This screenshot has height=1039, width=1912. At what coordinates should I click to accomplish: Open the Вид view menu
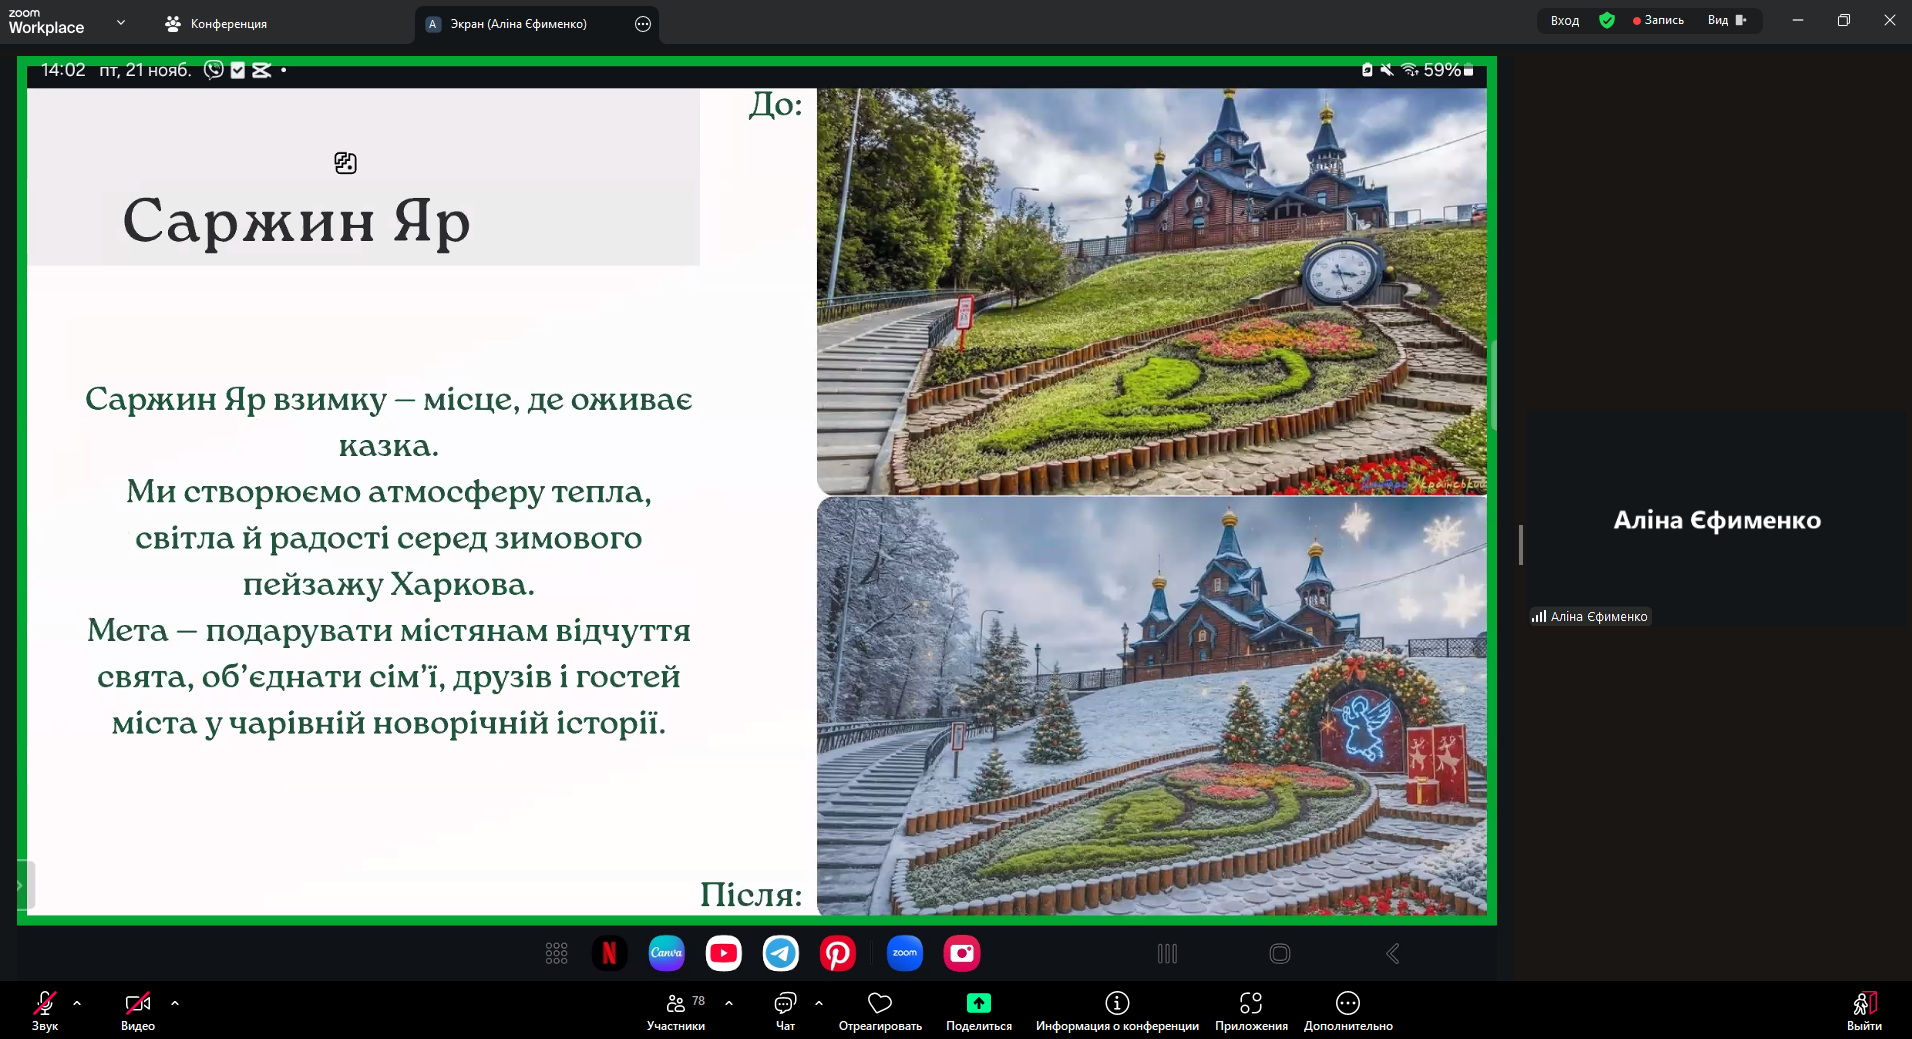tap(1726, 20)
